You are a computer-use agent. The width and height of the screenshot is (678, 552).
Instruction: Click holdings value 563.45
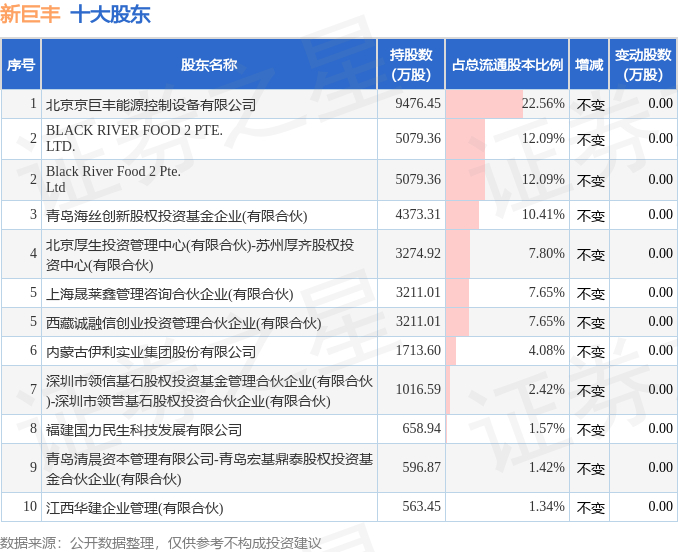[422, 506]
